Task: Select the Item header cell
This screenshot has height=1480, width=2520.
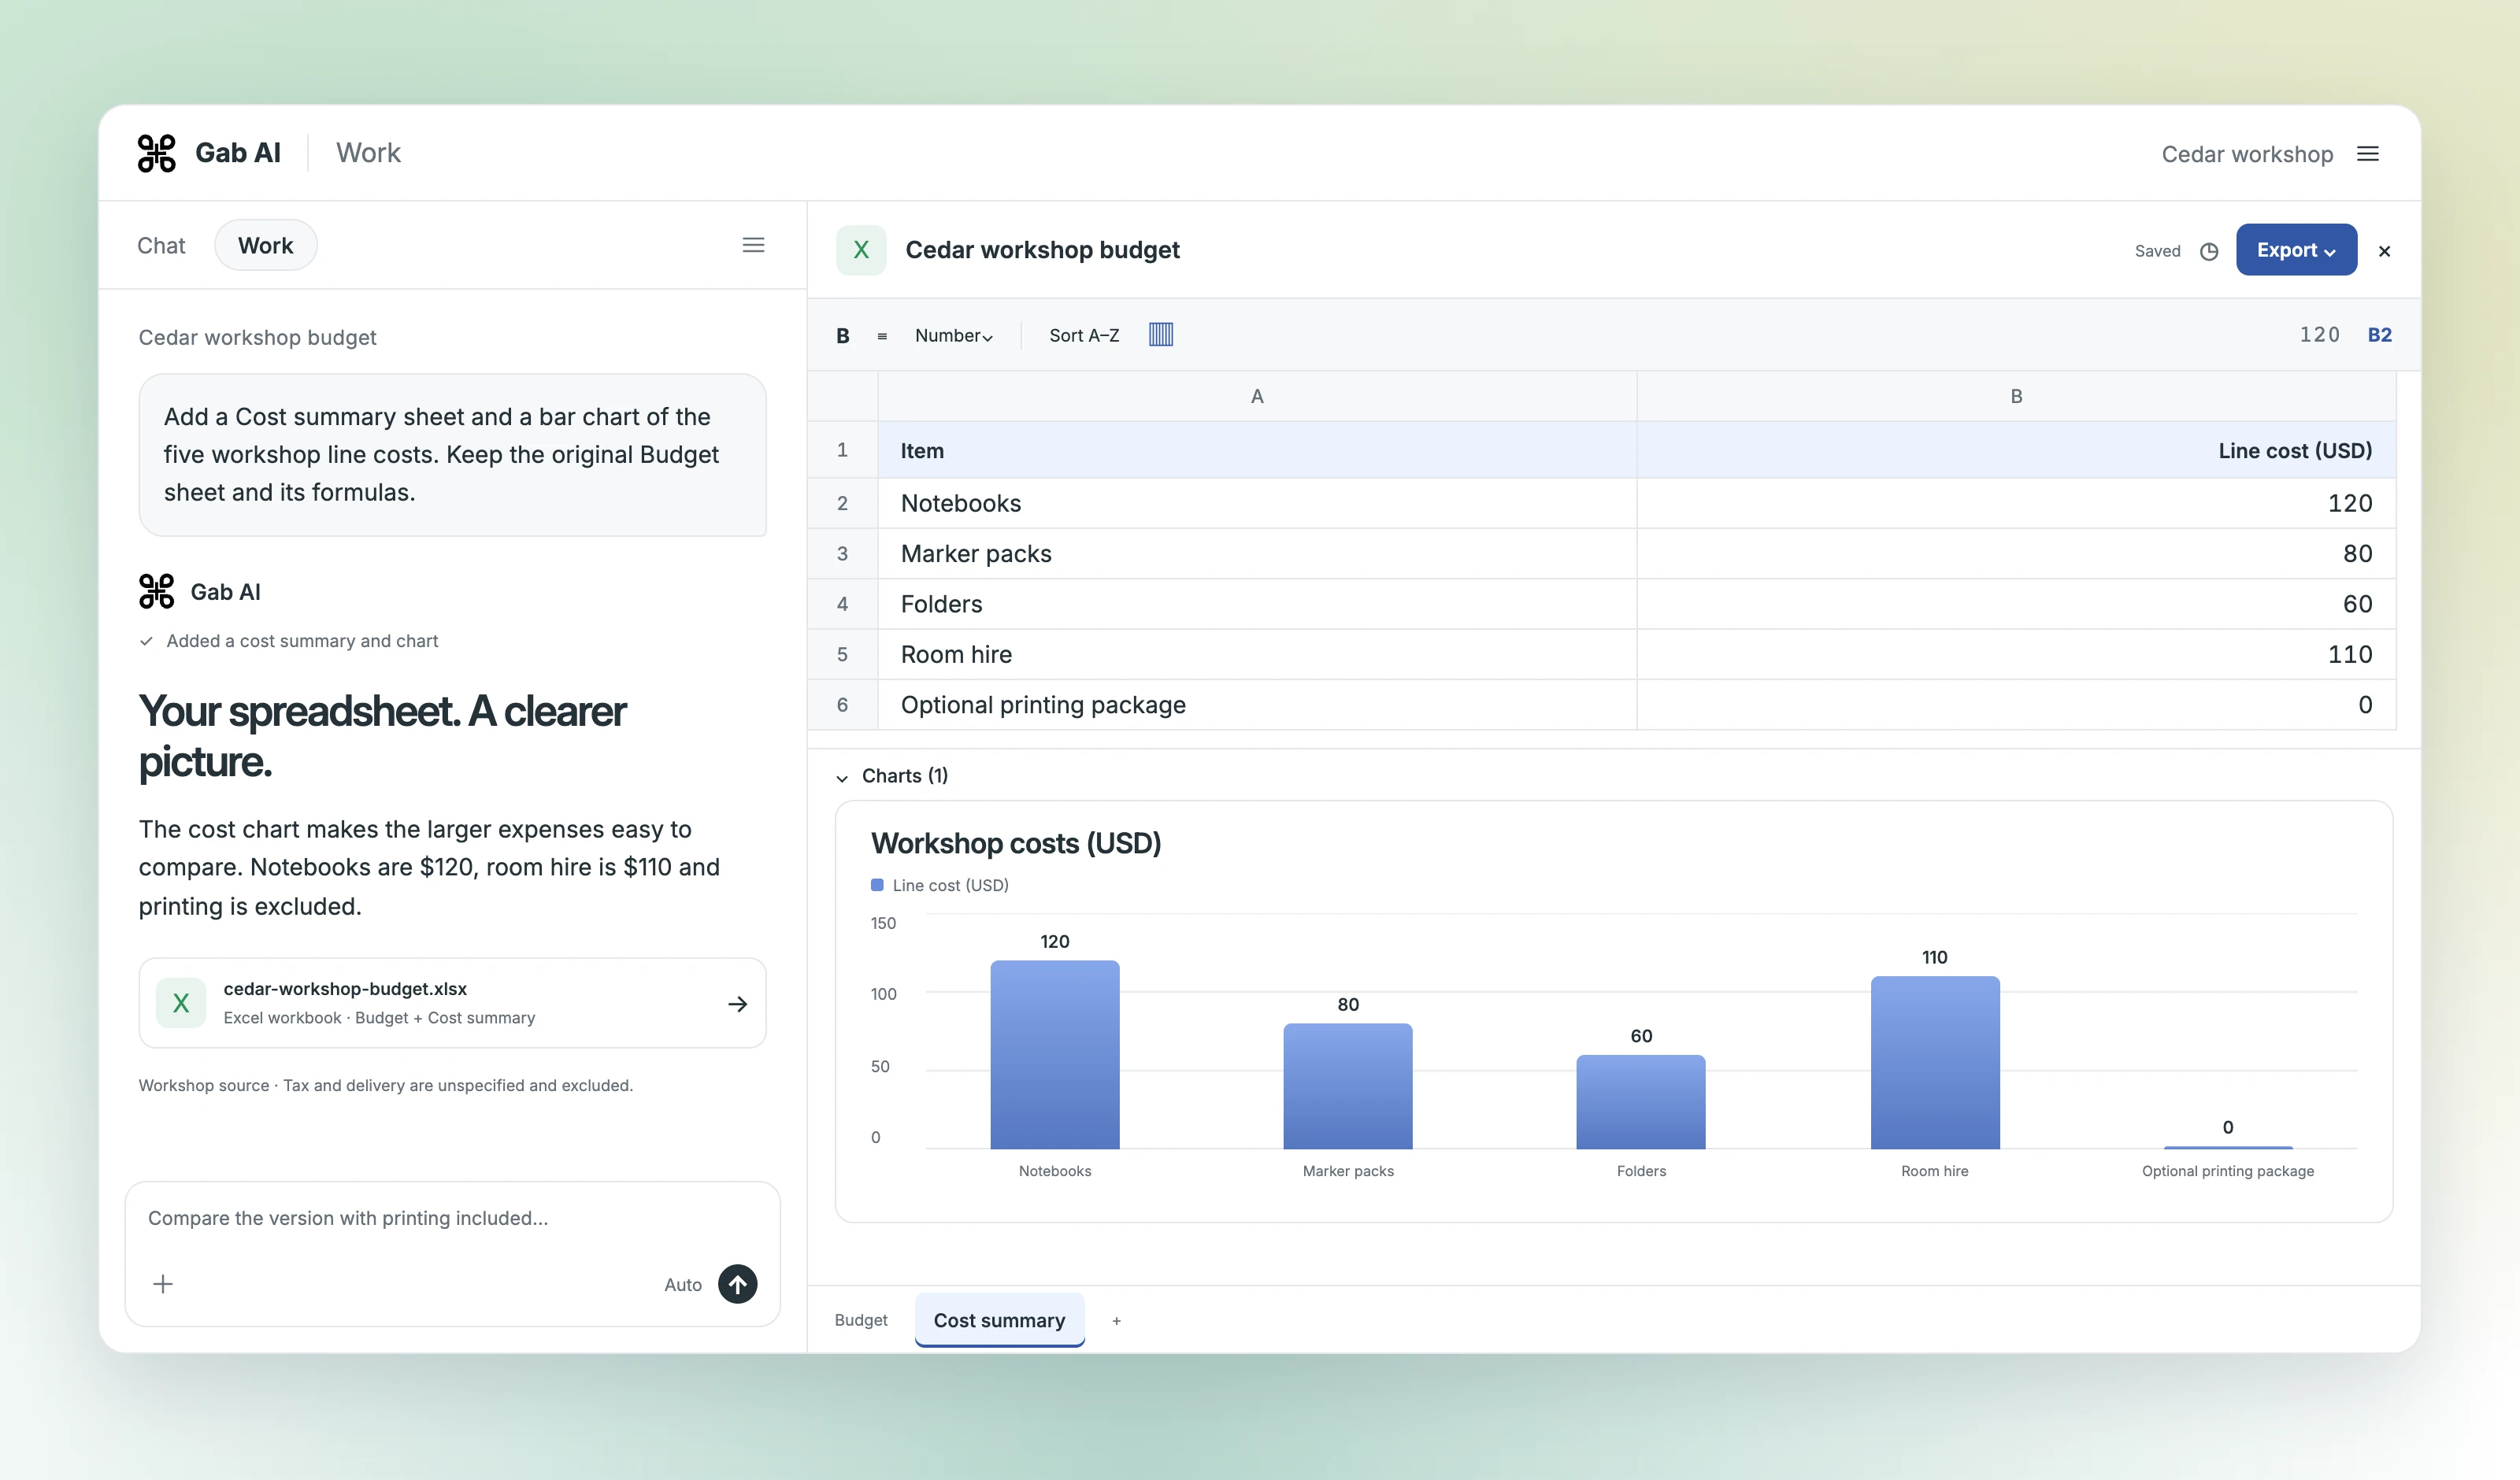Action: (1257, 450)
